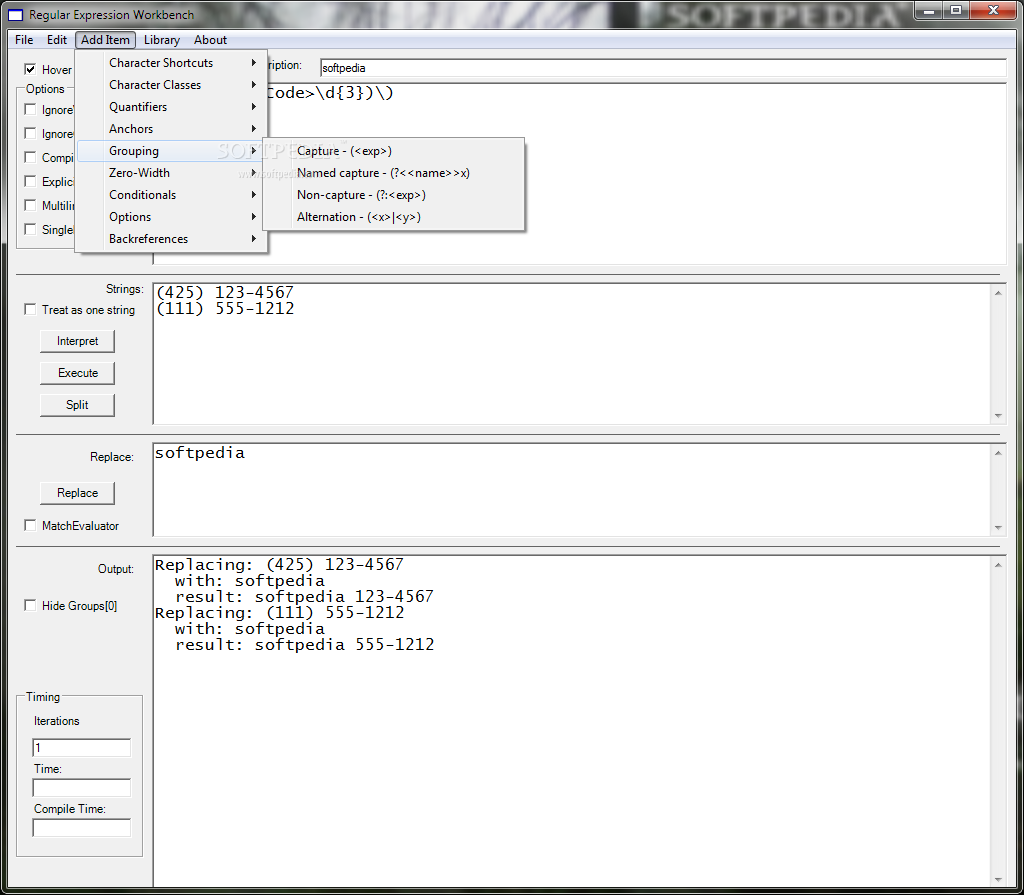Open the File menu

click(x=24, y=40)
